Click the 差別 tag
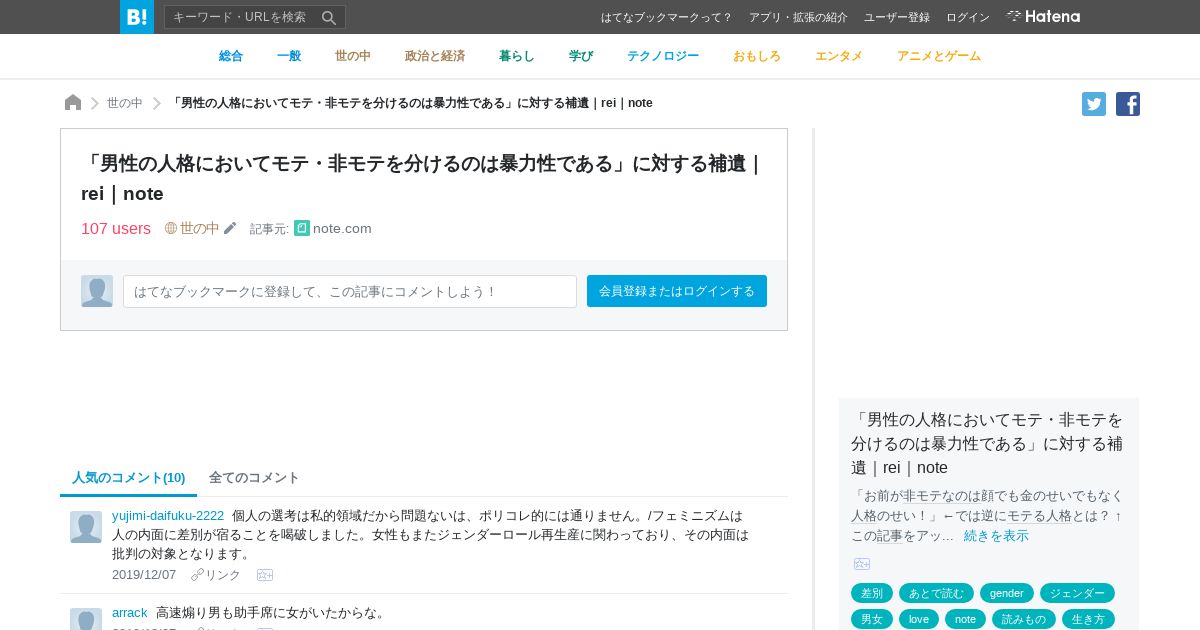Viewport: 1200px width, 630px height. (x=872, y=593)
